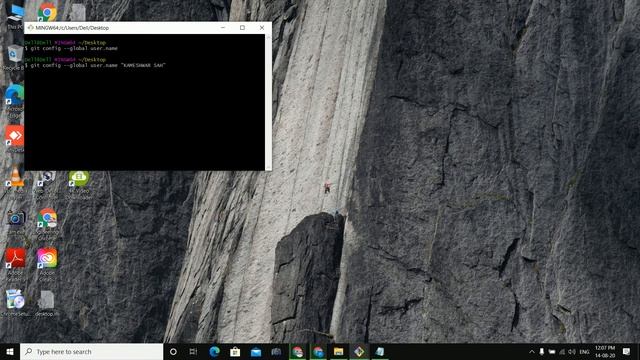Open the Camera app from the taskbar
This screenshot has width=640, height=360.
click(276, 351)
